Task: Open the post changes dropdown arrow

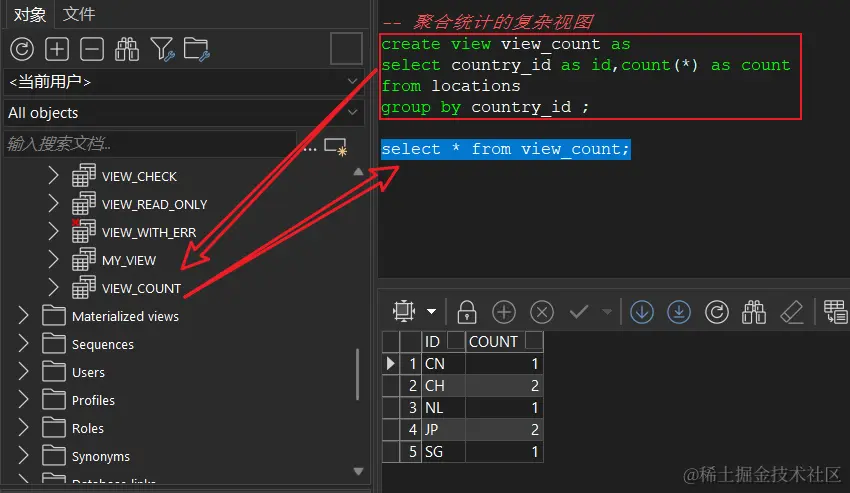Action: tap(607, 312)
